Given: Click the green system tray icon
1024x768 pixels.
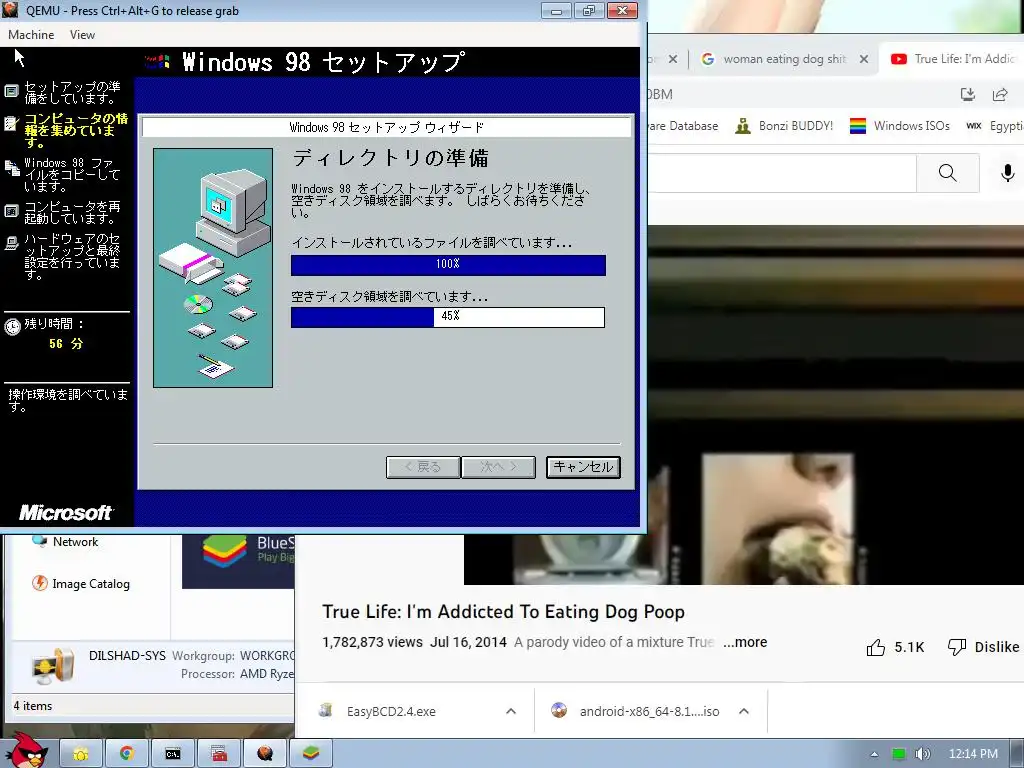Looking at the screenshot, I should (899, 754).
